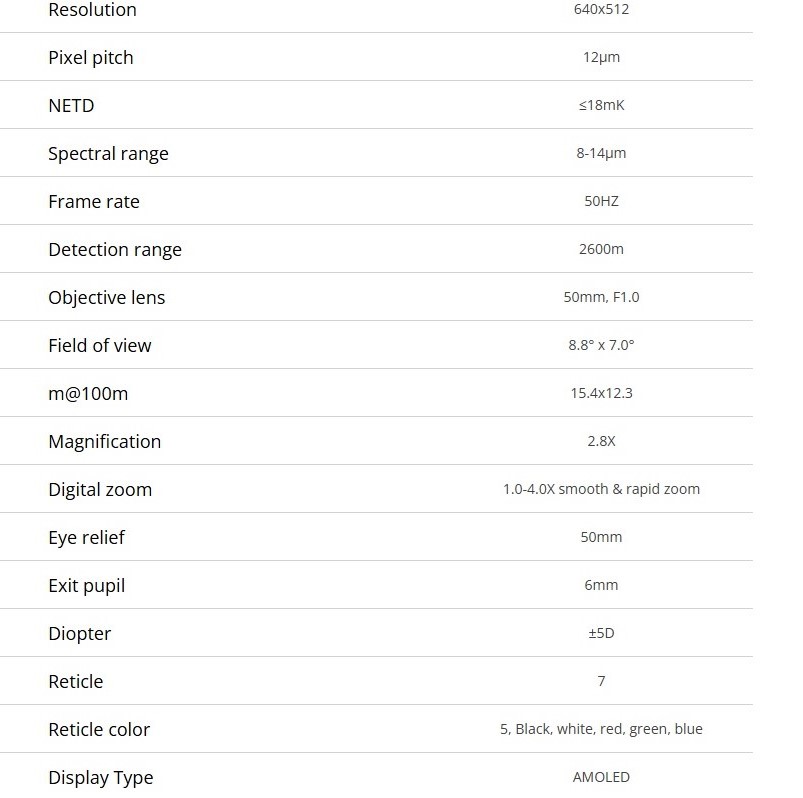803x798 pixels.
Task: Click the NETD row label
Action: click(71, 106)
